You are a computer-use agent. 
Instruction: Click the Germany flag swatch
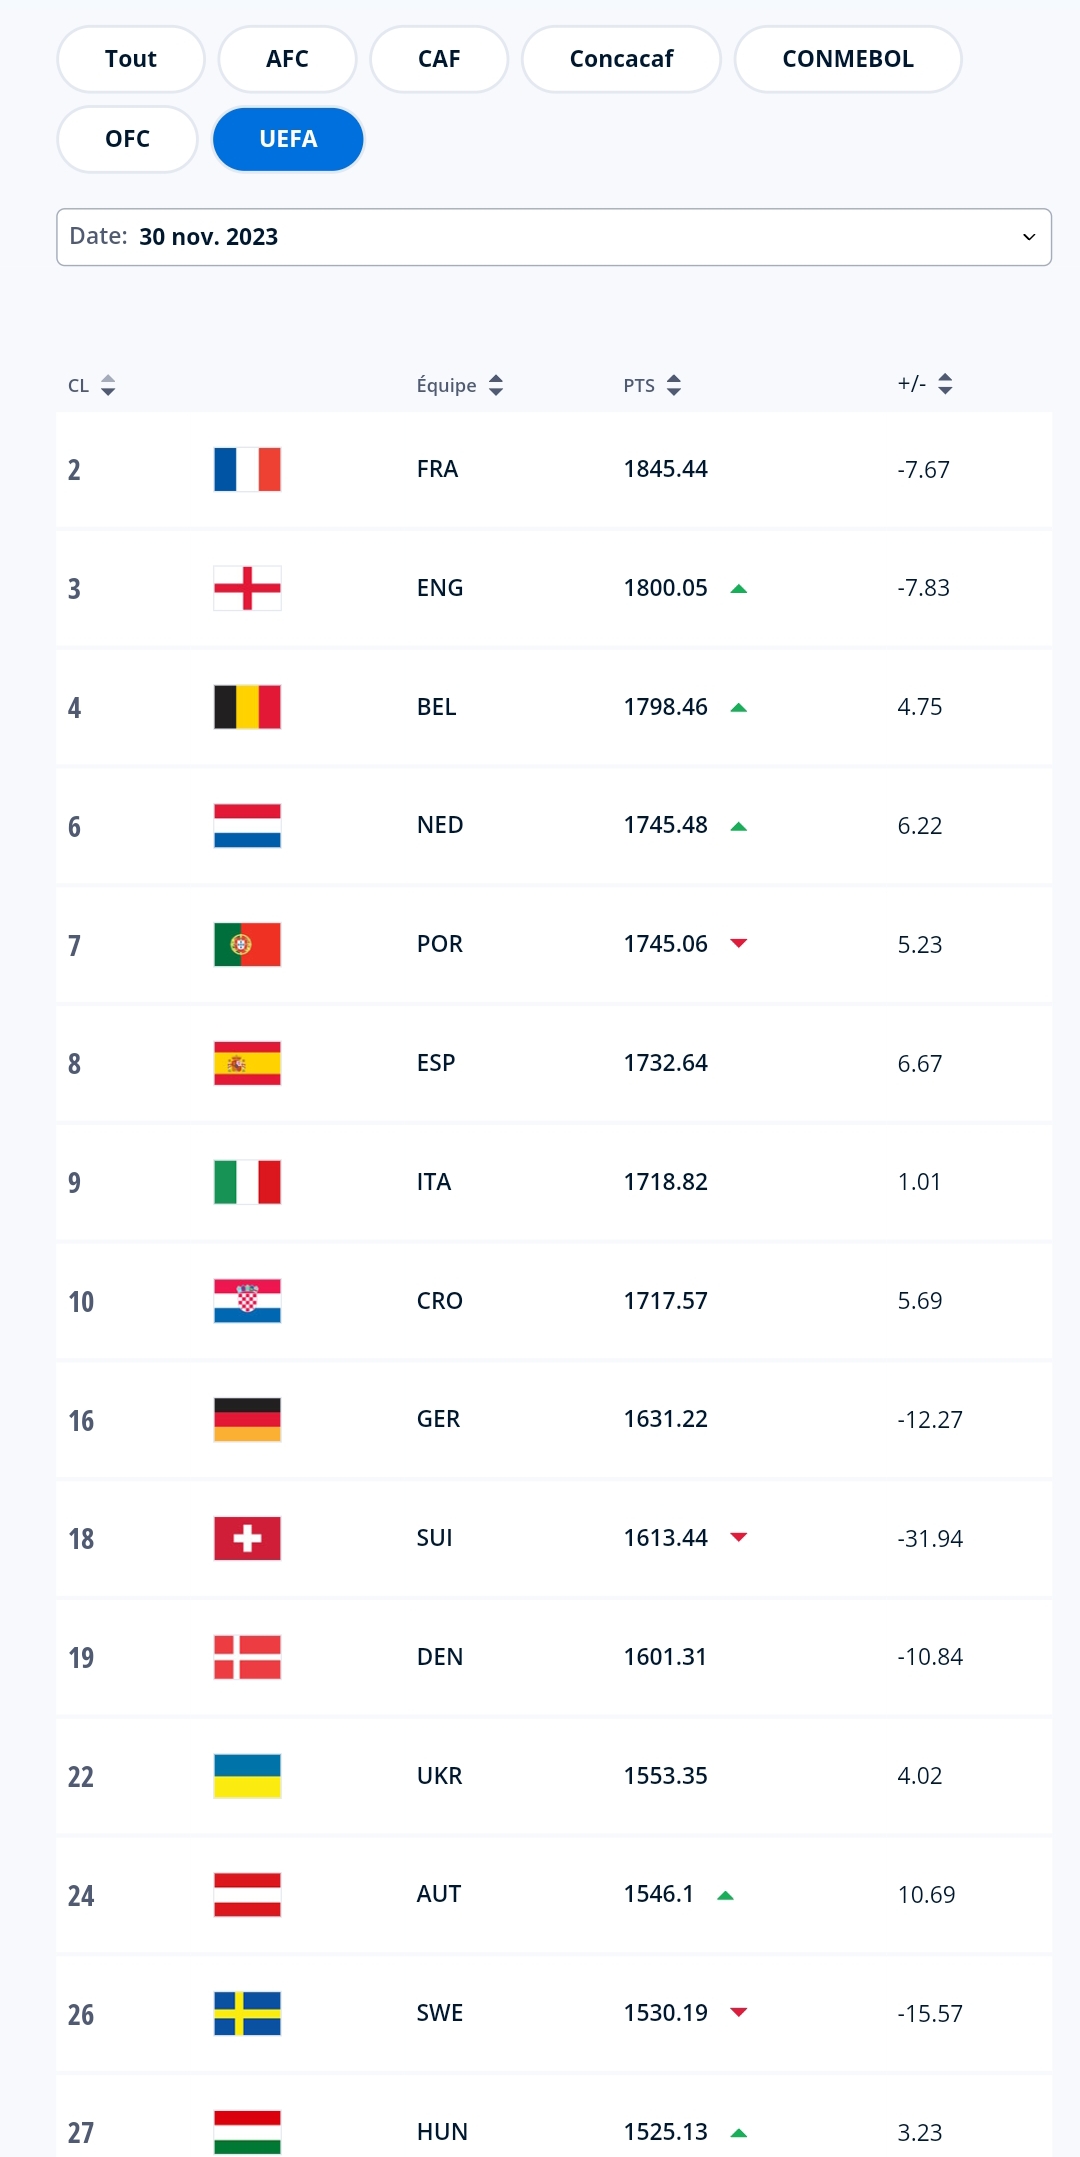(x=247, y=1419)
